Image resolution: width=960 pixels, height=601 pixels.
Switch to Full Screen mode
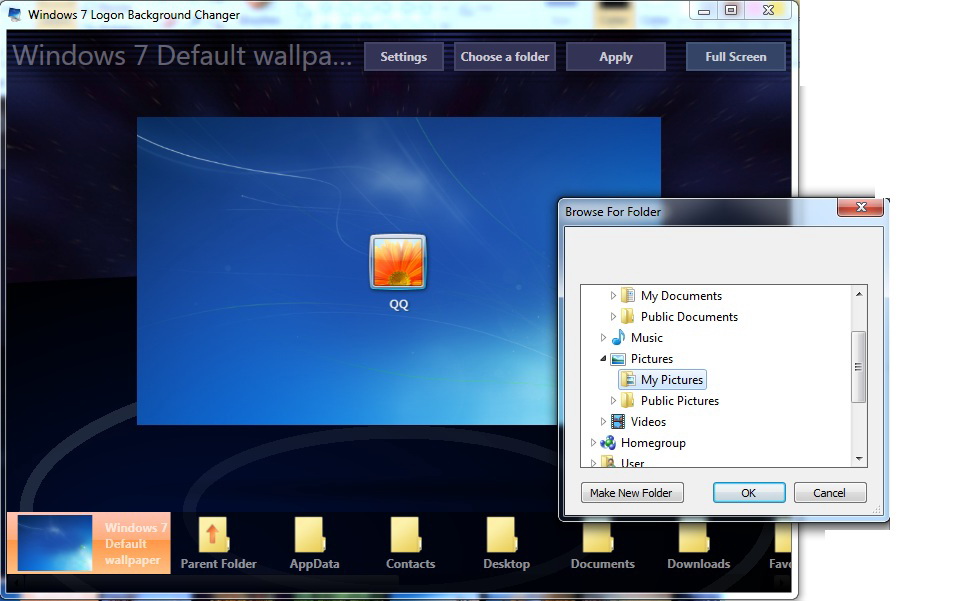(735, 57)
